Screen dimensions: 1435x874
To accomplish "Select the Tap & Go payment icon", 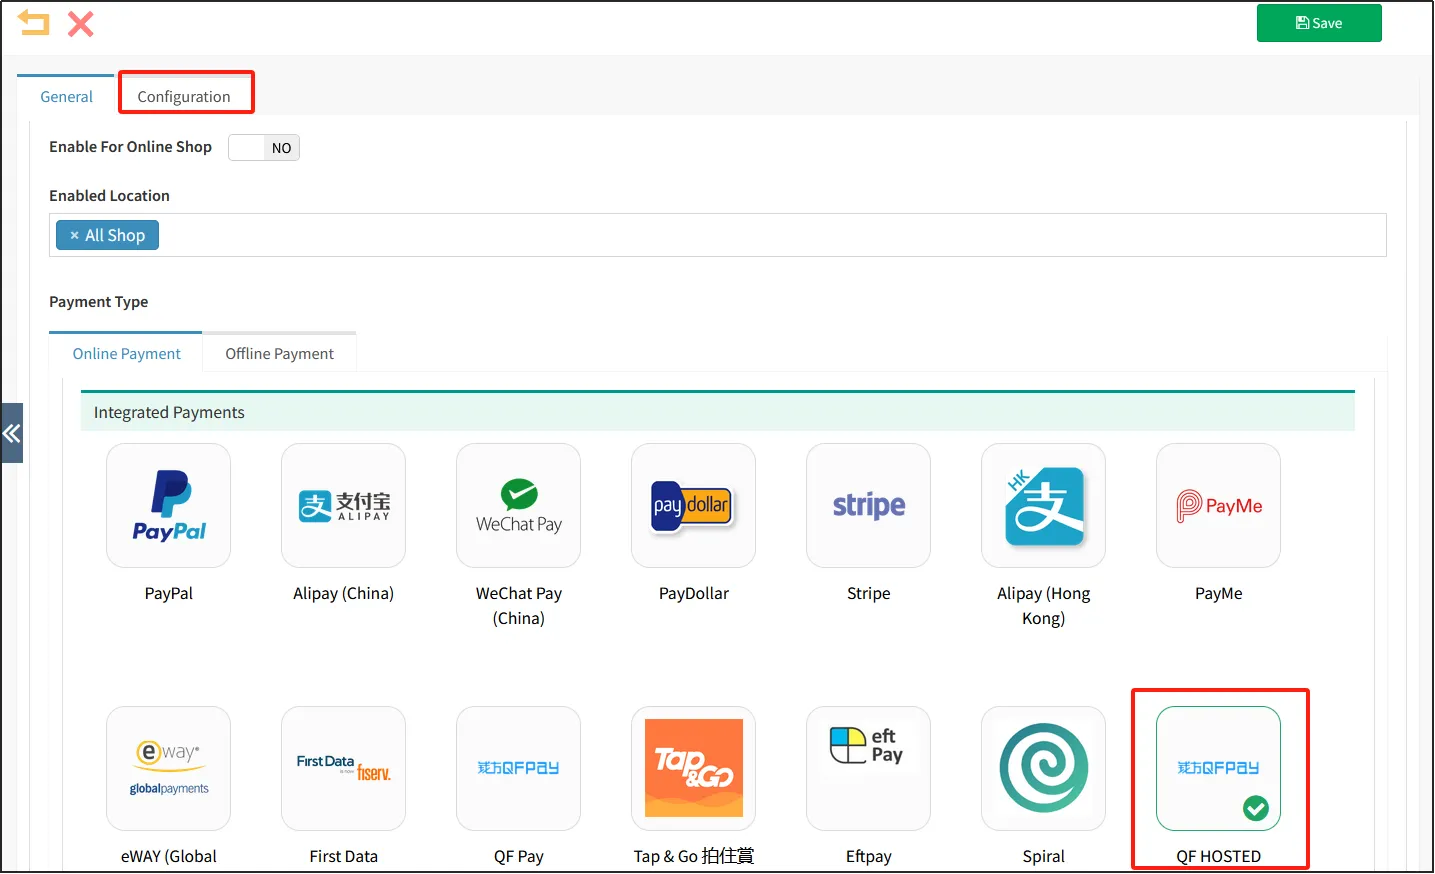I will coord(694,769).
